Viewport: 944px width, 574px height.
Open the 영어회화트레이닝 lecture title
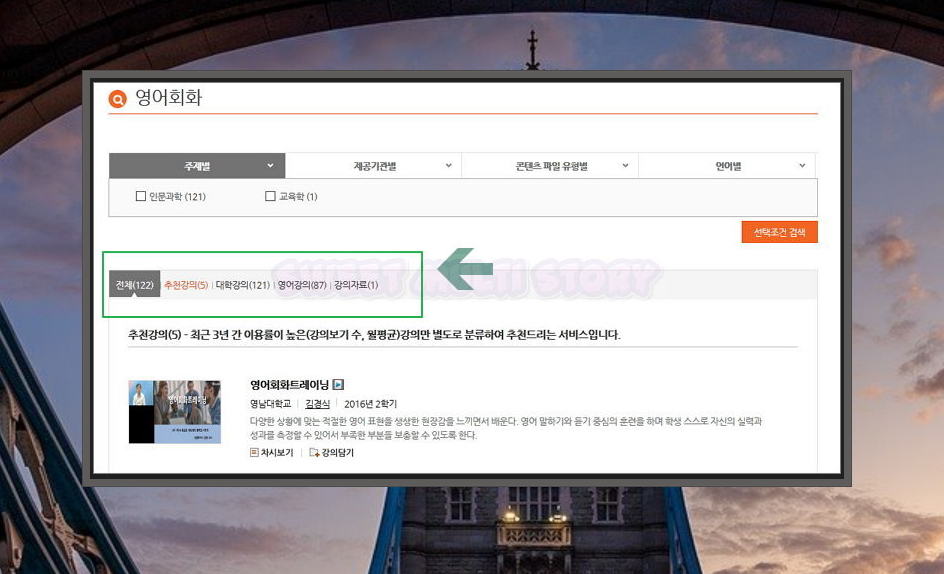(290, 384)
